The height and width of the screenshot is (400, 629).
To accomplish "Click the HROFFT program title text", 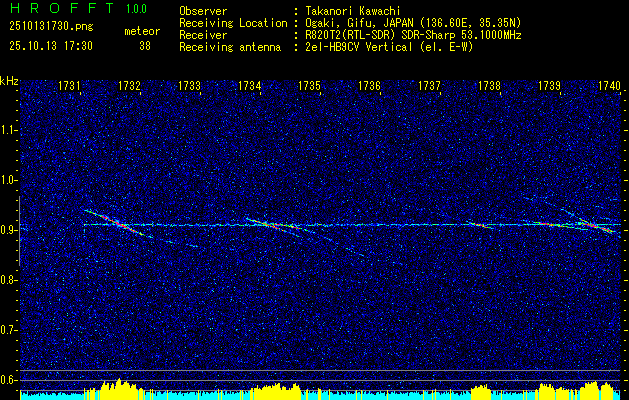I will tap(62, 8).
